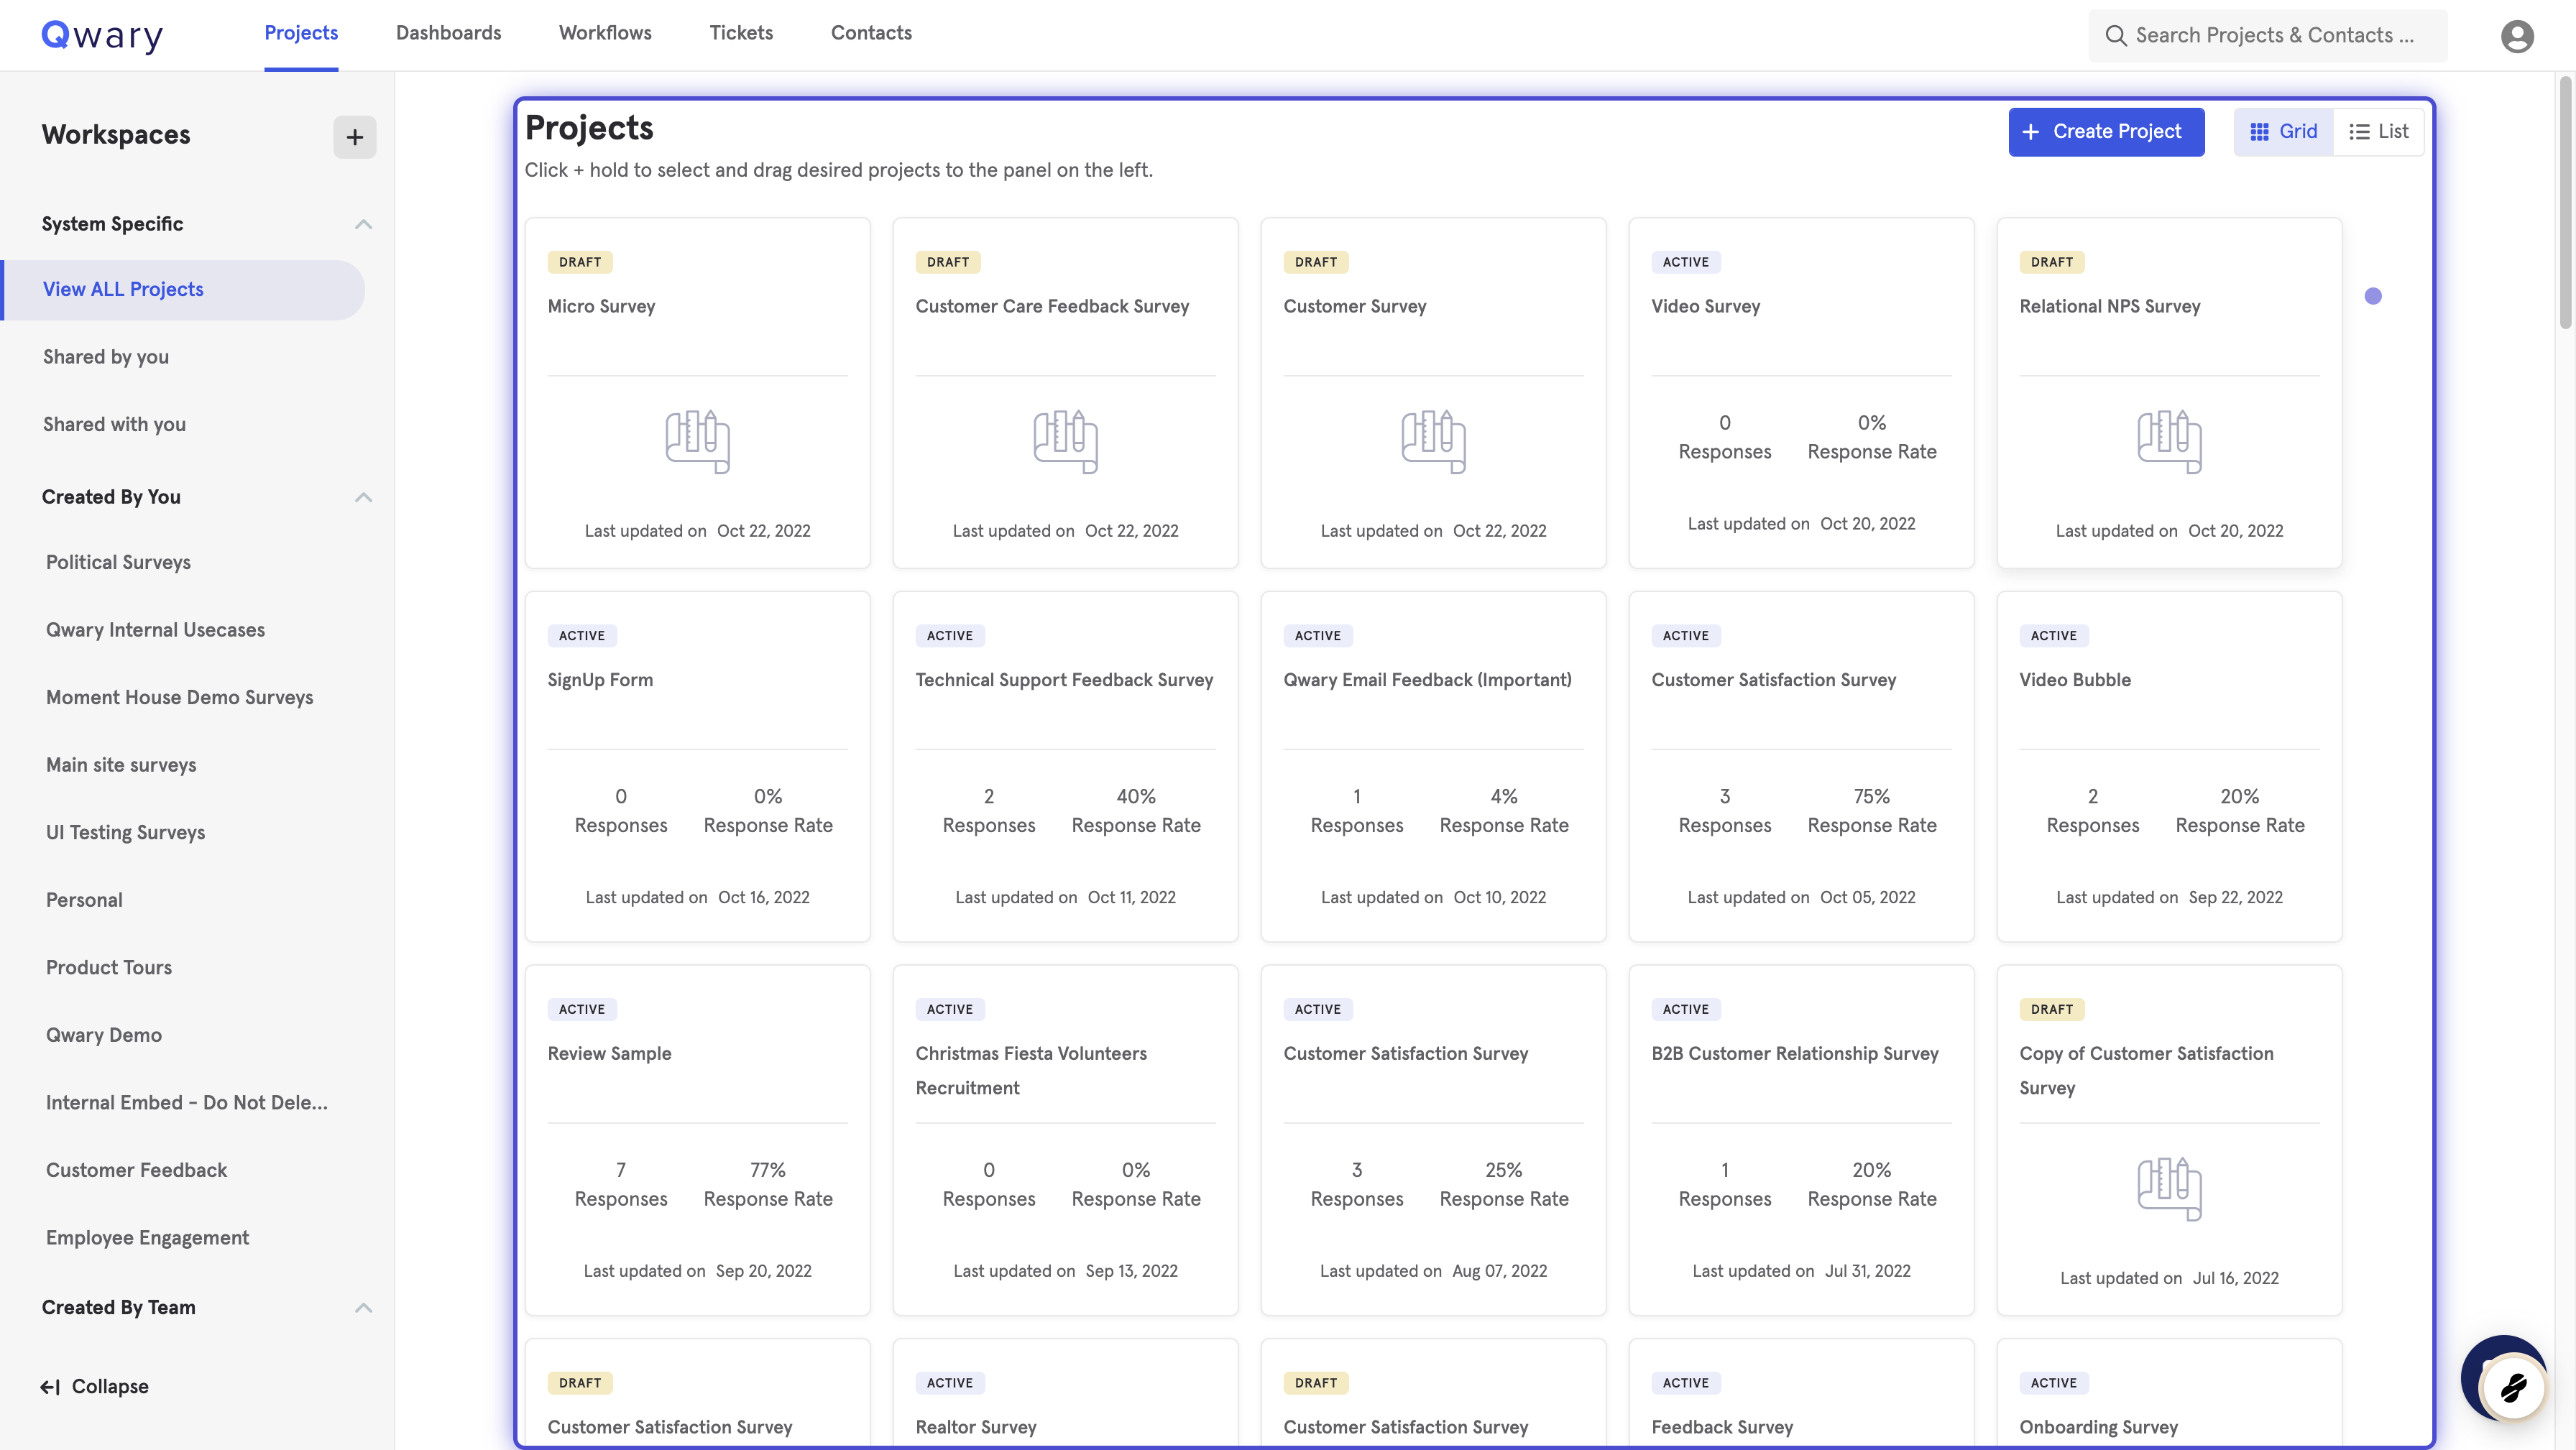Open the Tickets tab

pyautogui.click(x=741, y=33)
